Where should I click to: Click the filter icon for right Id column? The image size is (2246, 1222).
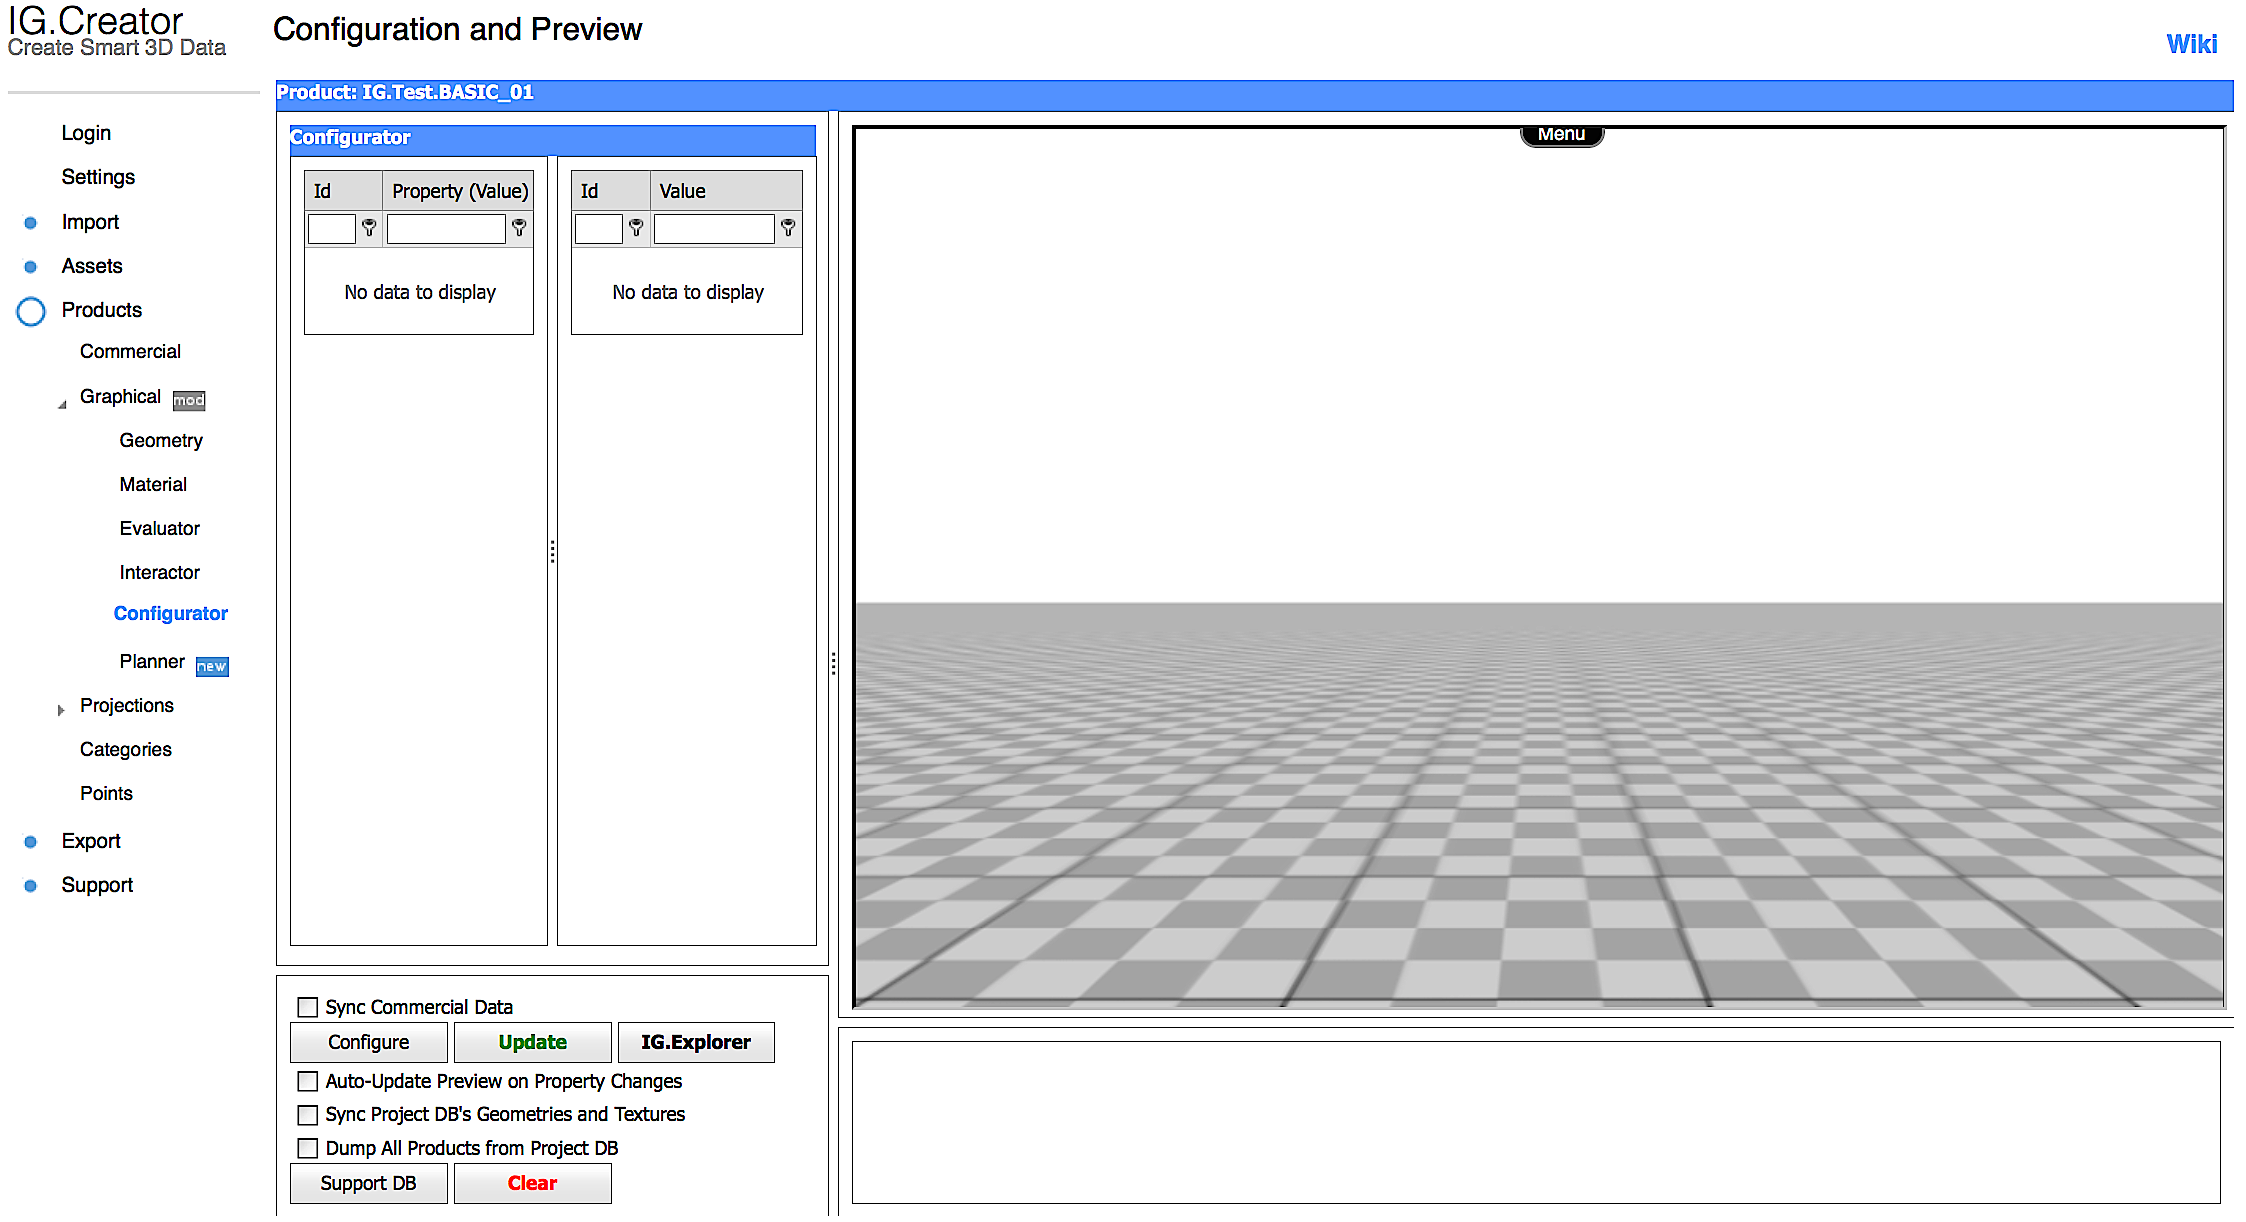[x=636, y=228]
